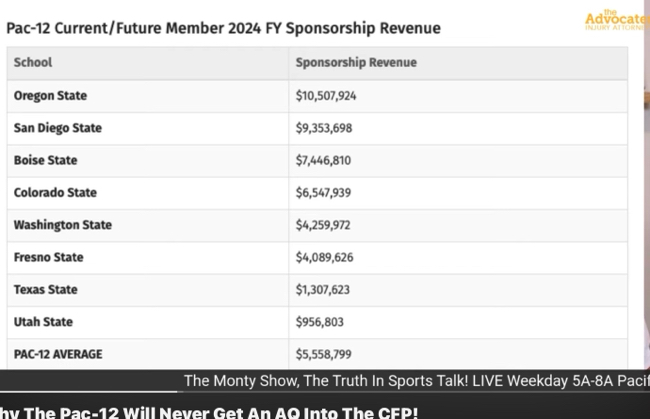Click the Fresno State cell
The height and width of the screenshot is (419, 650).
(48, 257)
